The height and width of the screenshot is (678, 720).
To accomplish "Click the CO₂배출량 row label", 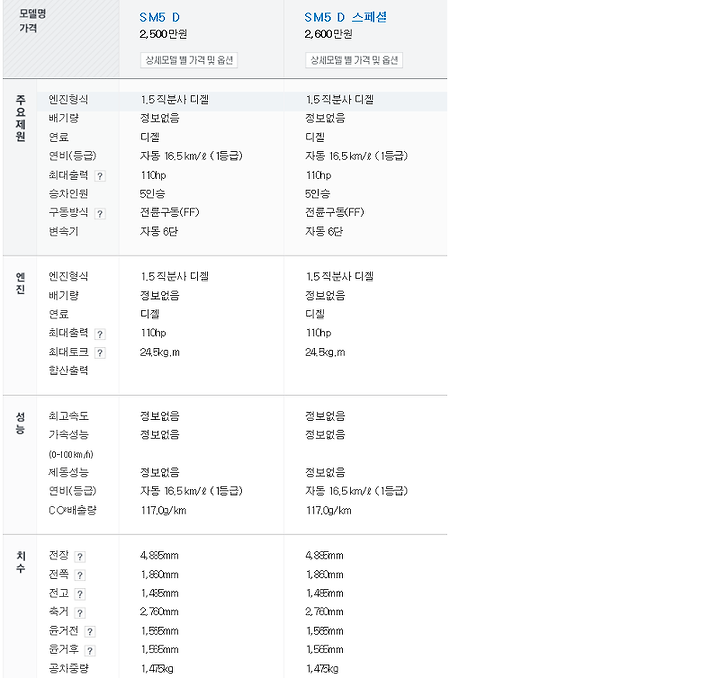I will pos(73,510).
